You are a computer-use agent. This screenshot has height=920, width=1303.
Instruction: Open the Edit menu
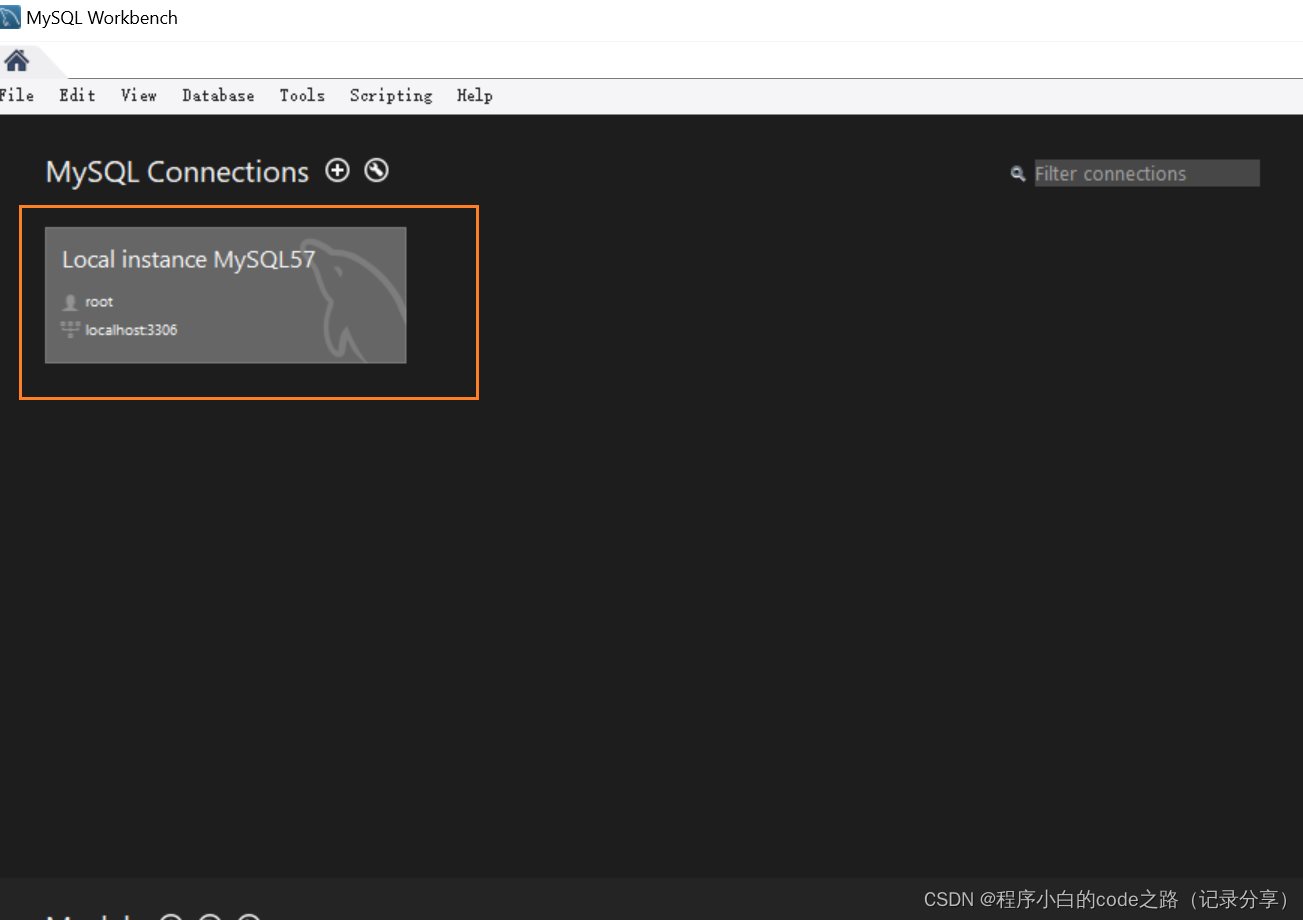[x=77, y=96]
